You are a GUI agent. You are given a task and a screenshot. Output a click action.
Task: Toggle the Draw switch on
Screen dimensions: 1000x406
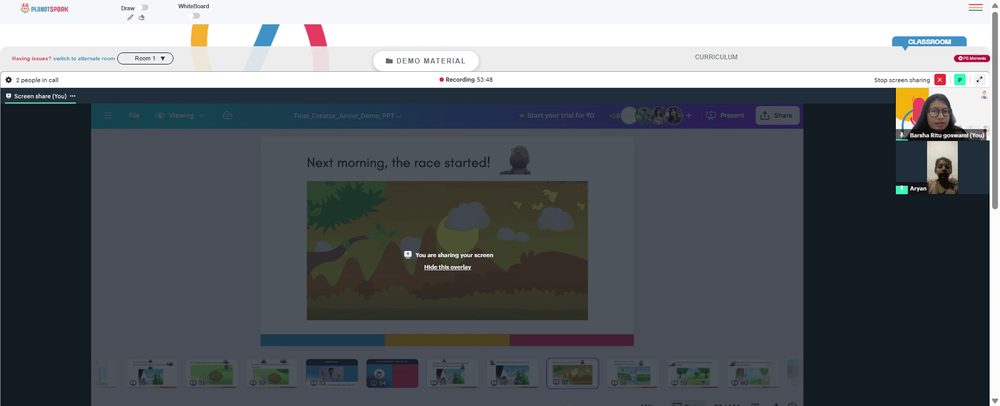pos(144,8)
